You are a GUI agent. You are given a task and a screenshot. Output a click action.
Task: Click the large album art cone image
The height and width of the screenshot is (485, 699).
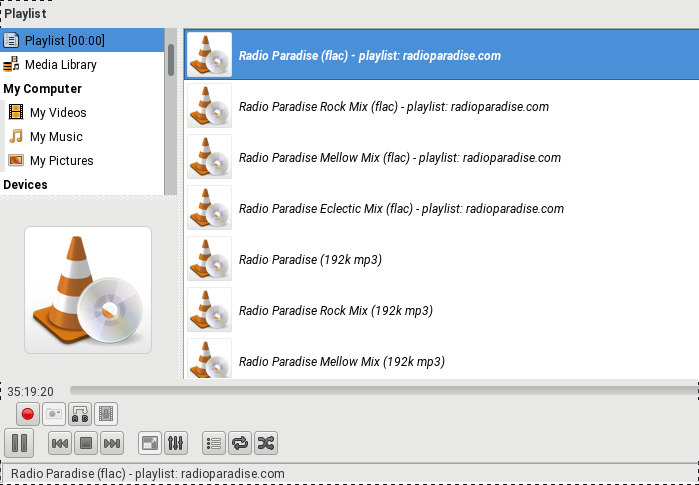(x=88, y=290)
